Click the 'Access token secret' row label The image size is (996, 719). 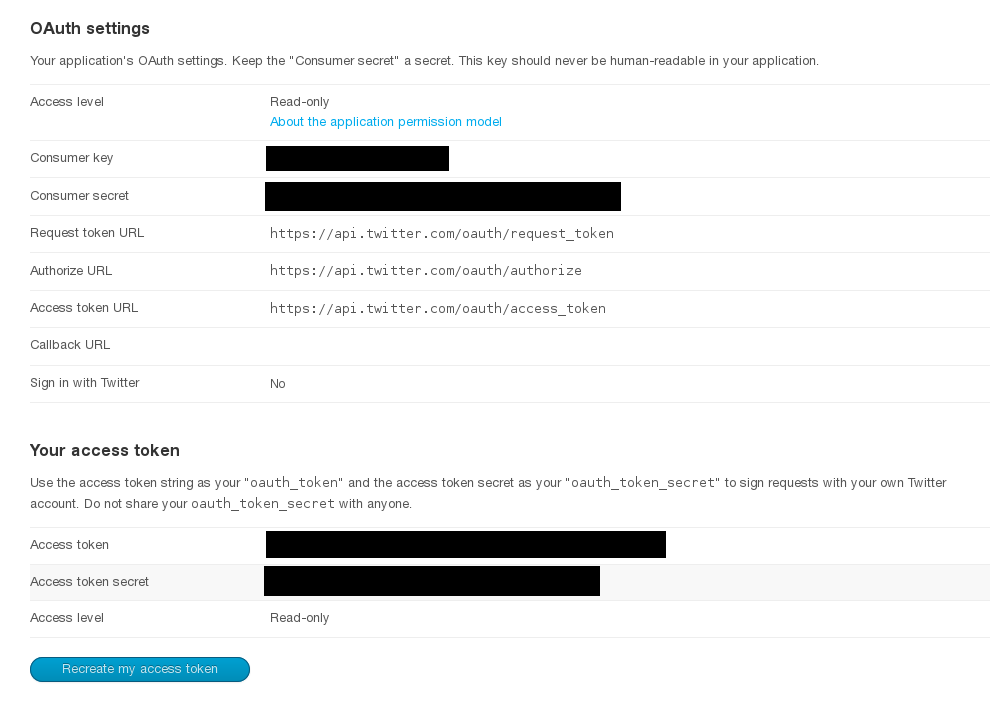tap(90, 581)
